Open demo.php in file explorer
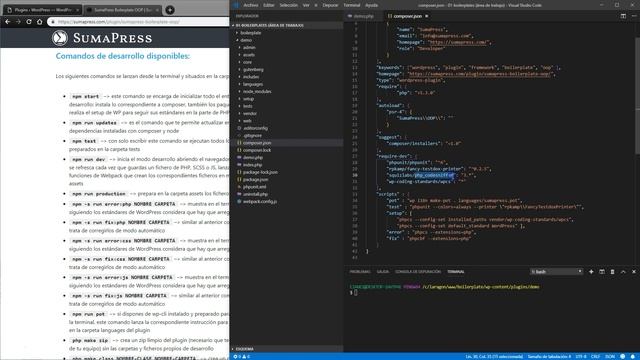 253,158
